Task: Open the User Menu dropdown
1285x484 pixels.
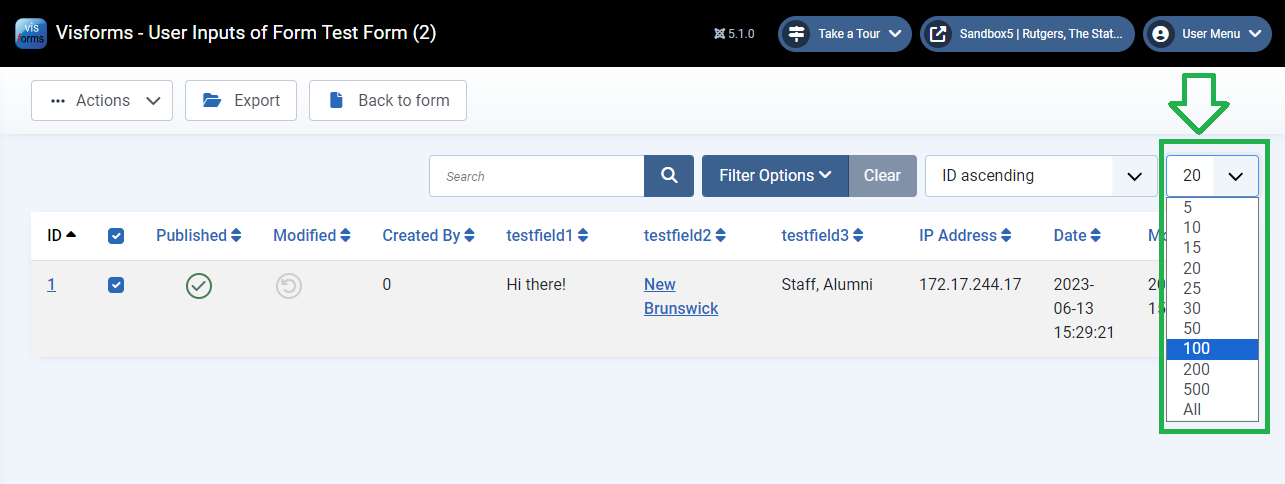Action: [1207, 34]
